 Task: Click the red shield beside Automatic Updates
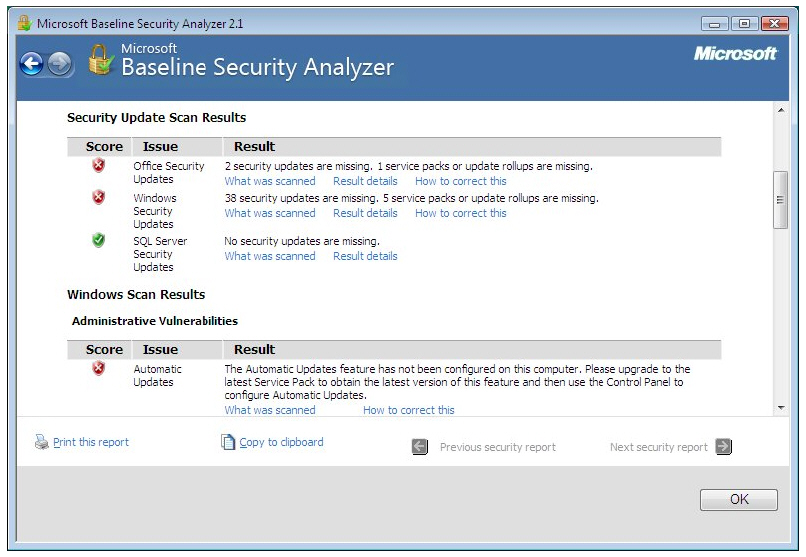[99, 368]
